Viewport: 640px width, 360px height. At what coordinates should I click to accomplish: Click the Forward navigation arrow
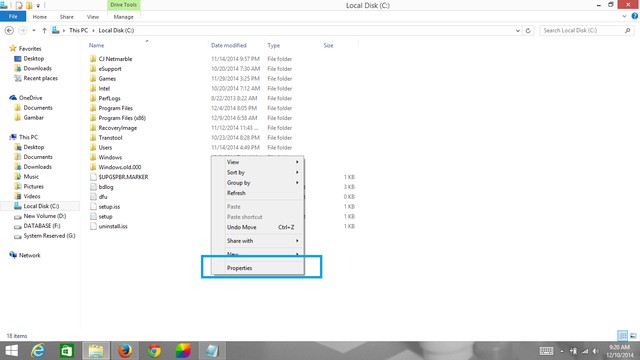pos(22,30)
